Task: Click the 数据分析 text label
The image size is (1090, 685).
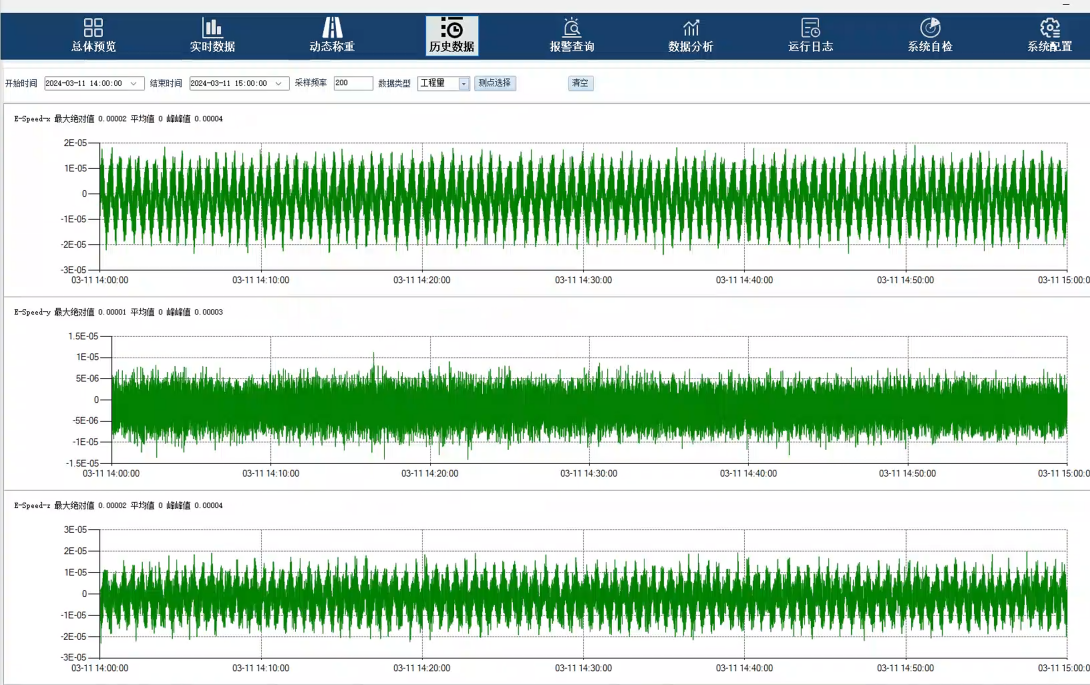Action: [x=691, y=47]
